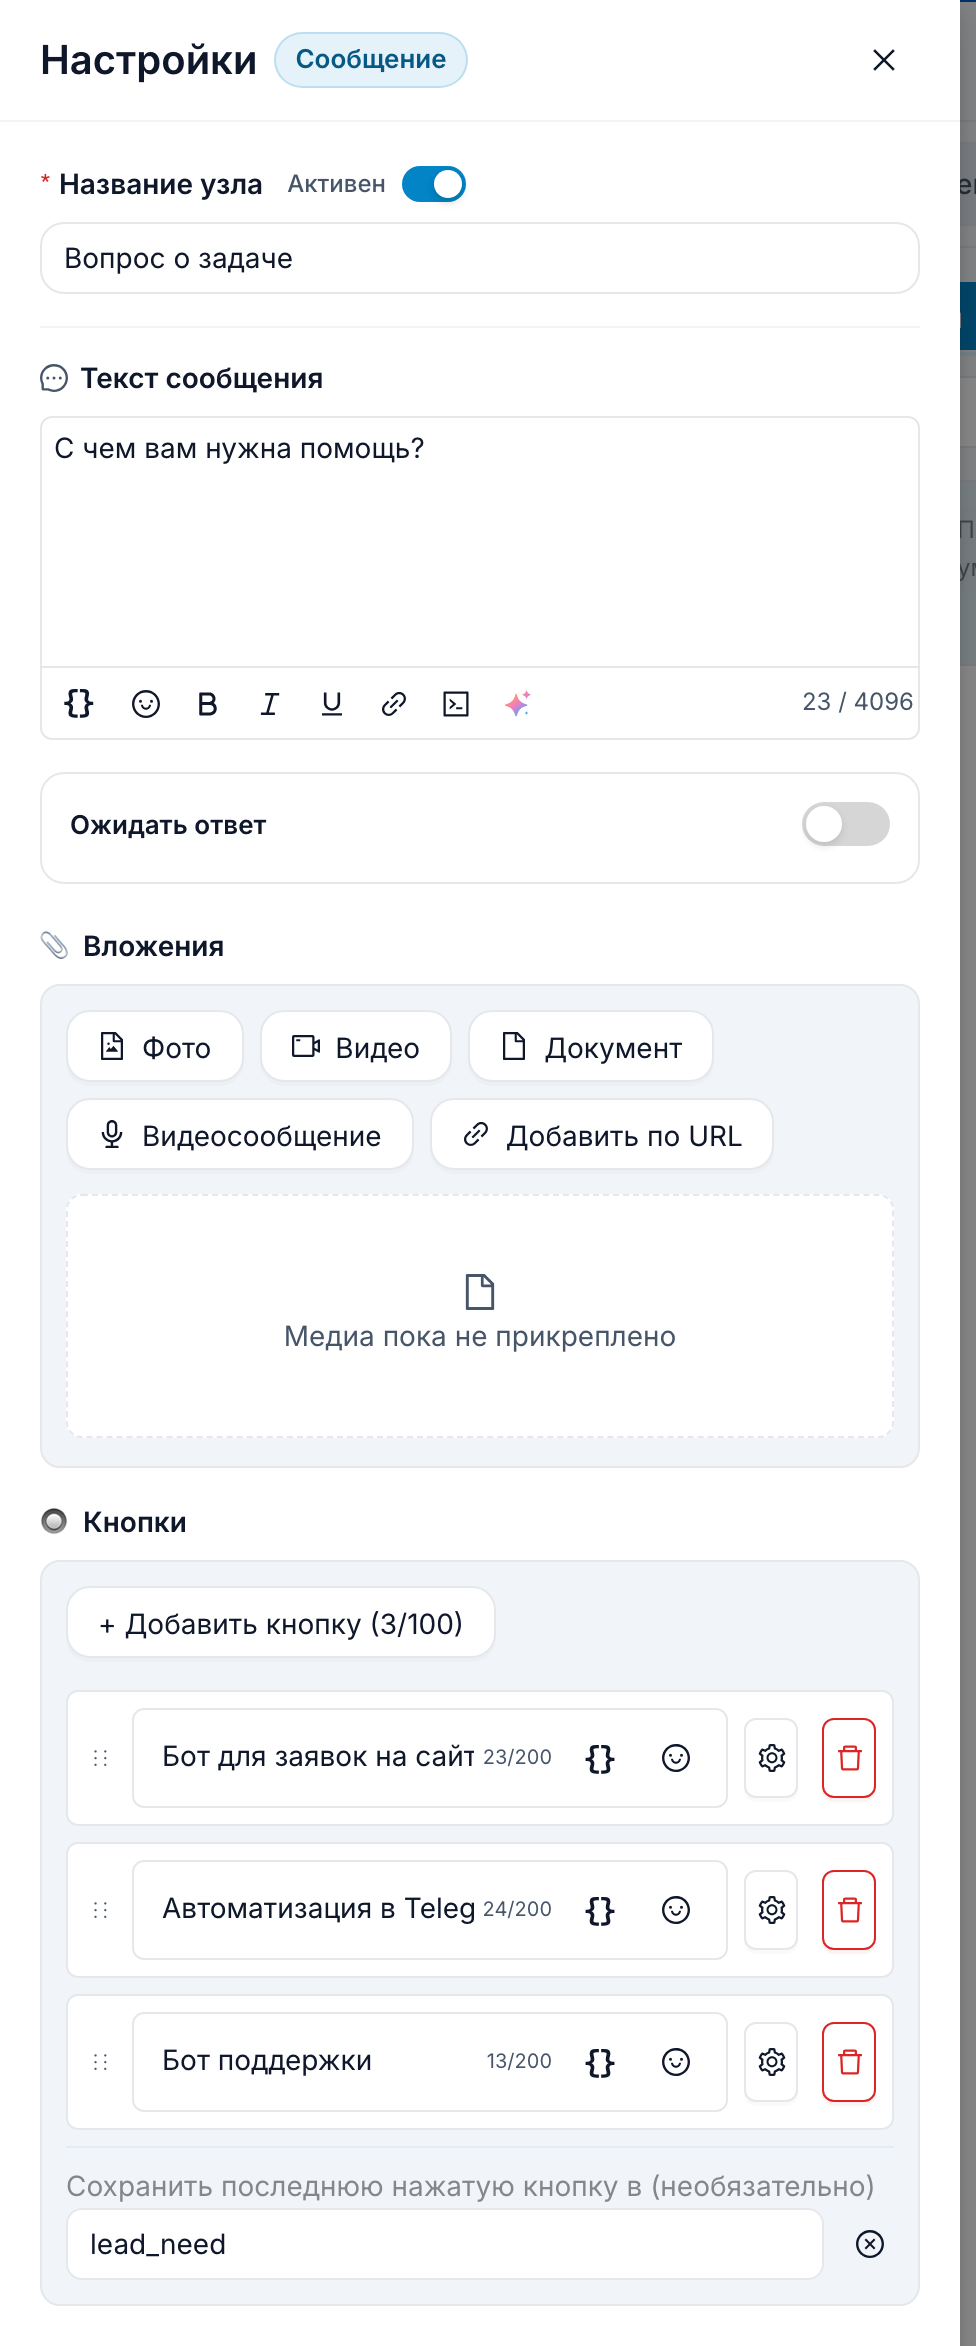This screenshot has height=2346, width=976.
Task: Enable the Ожидать ответ switch
Action: click(x=846, y=825)
